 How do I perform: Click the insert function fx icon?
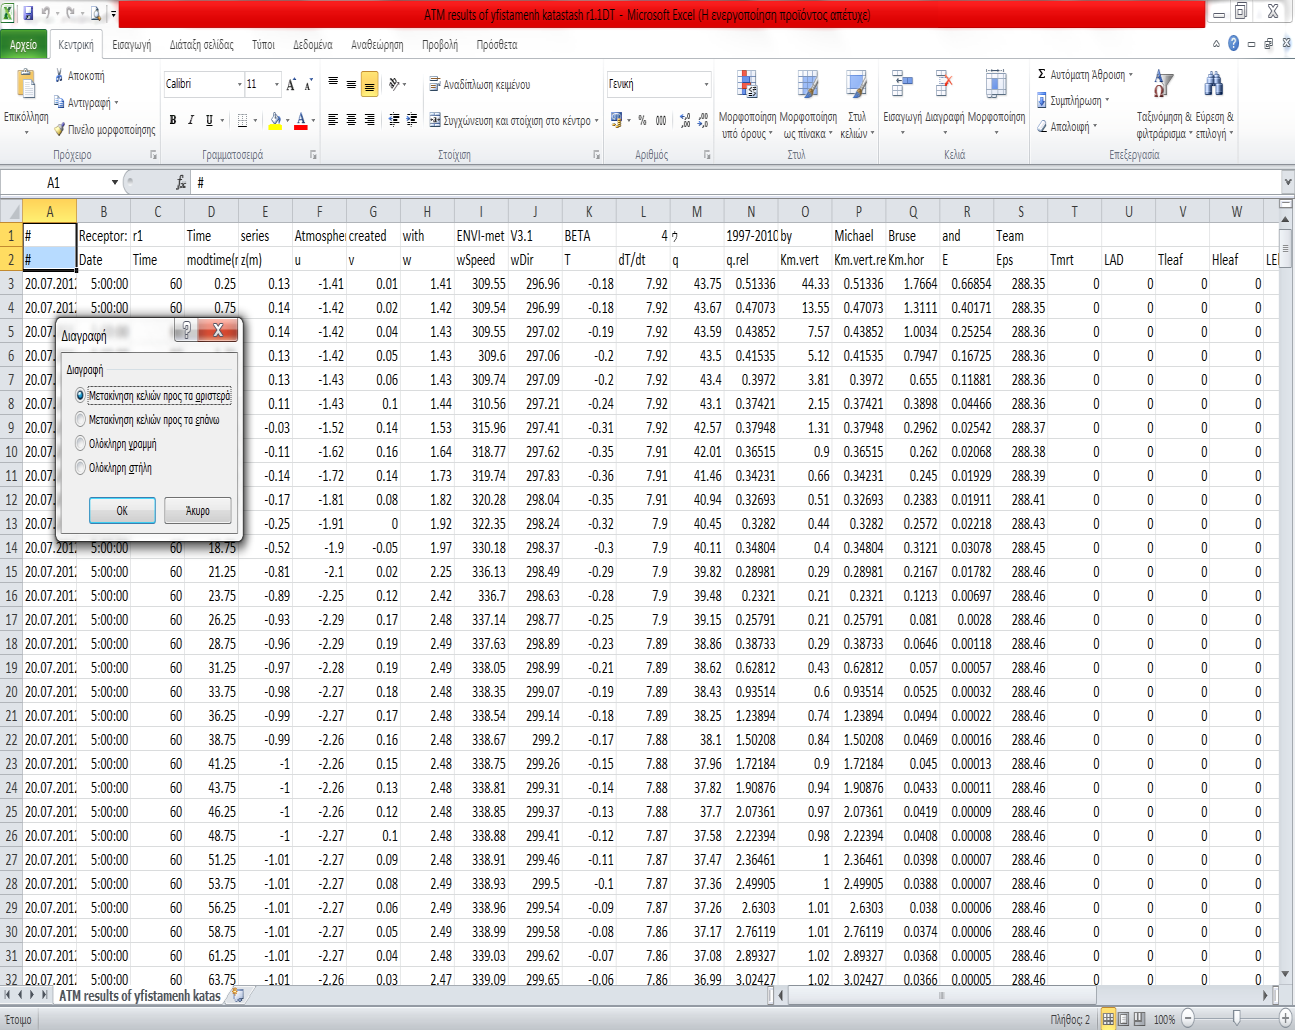pos(181,182)
